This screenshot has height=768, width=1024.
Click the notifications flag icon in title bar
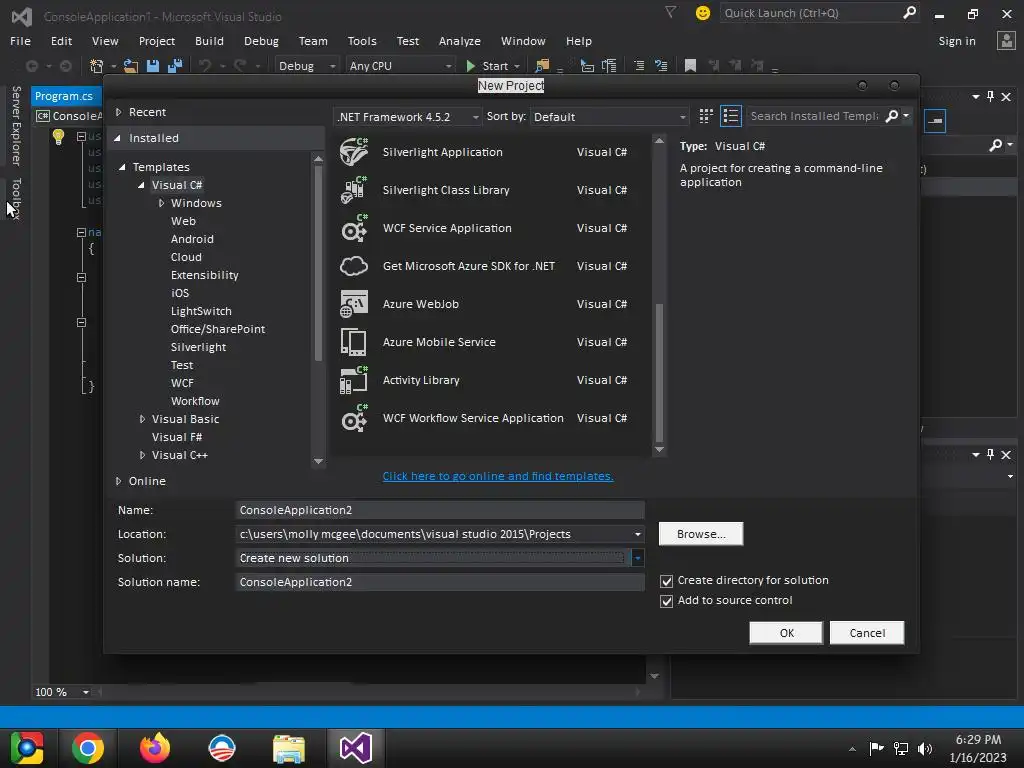(670, 12)
